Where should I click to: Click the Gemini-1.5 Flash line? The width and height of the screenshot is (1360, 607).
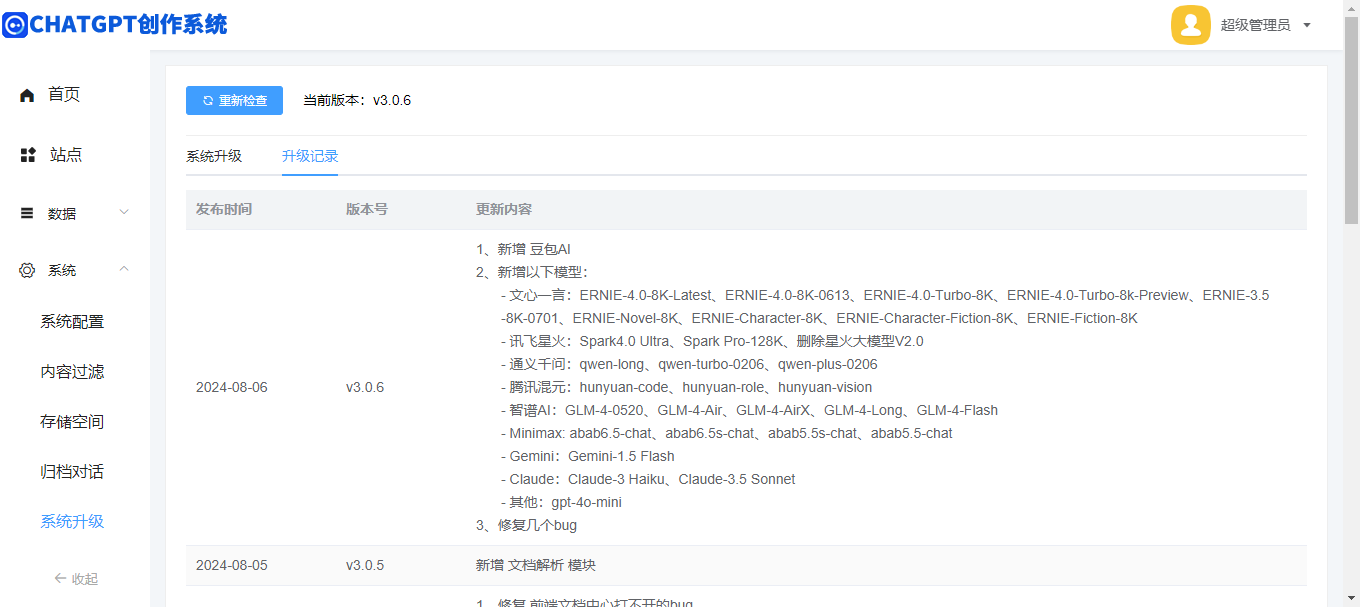[x=588, y=457]
